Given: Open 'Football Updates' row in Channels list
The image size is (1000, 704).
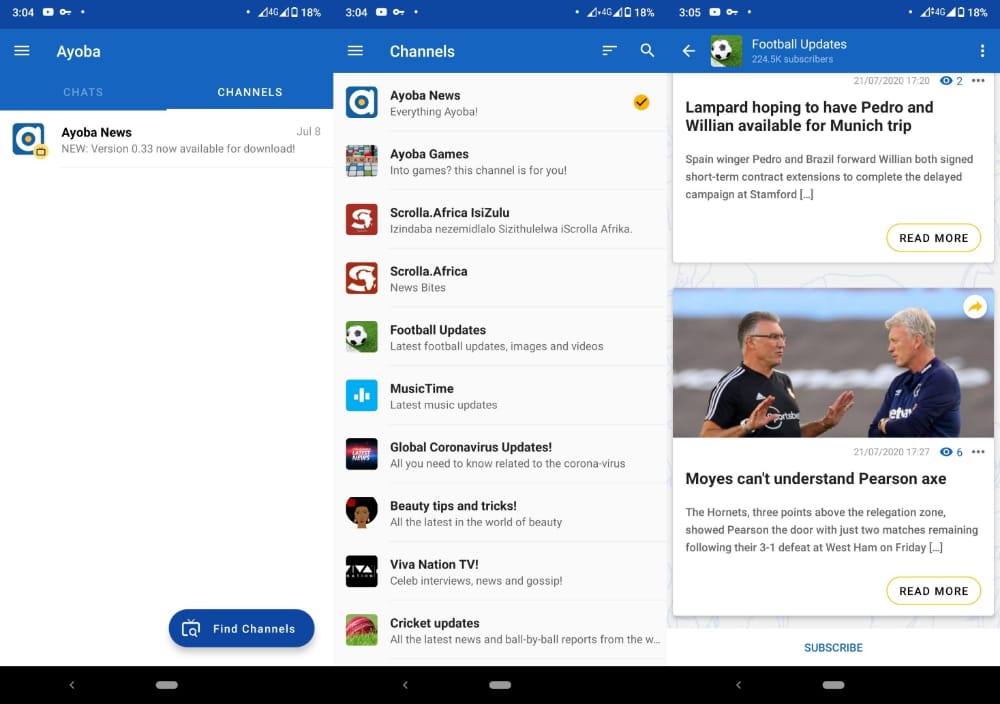Looking at the screenshot, I should tap(499, 337).
